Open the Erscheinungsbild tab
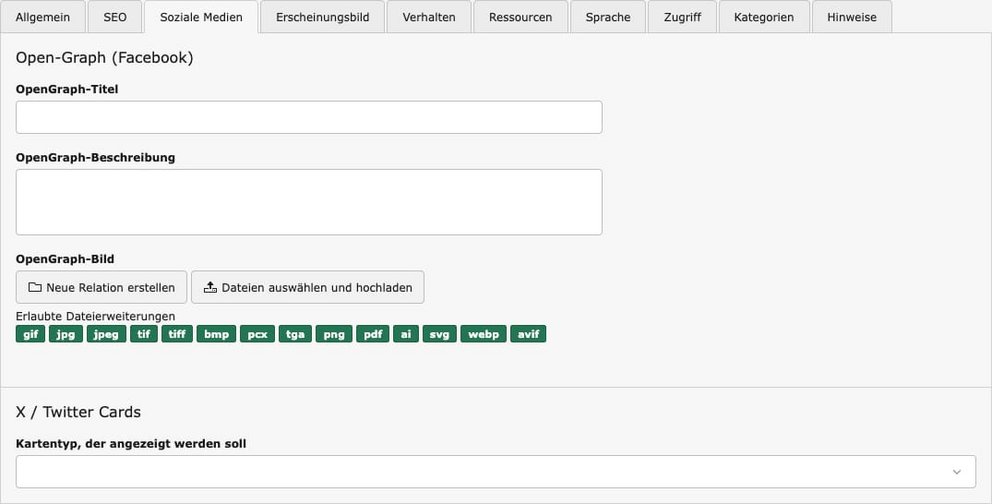The height and width of the screenshot is (504, 992). pos(322,17)
